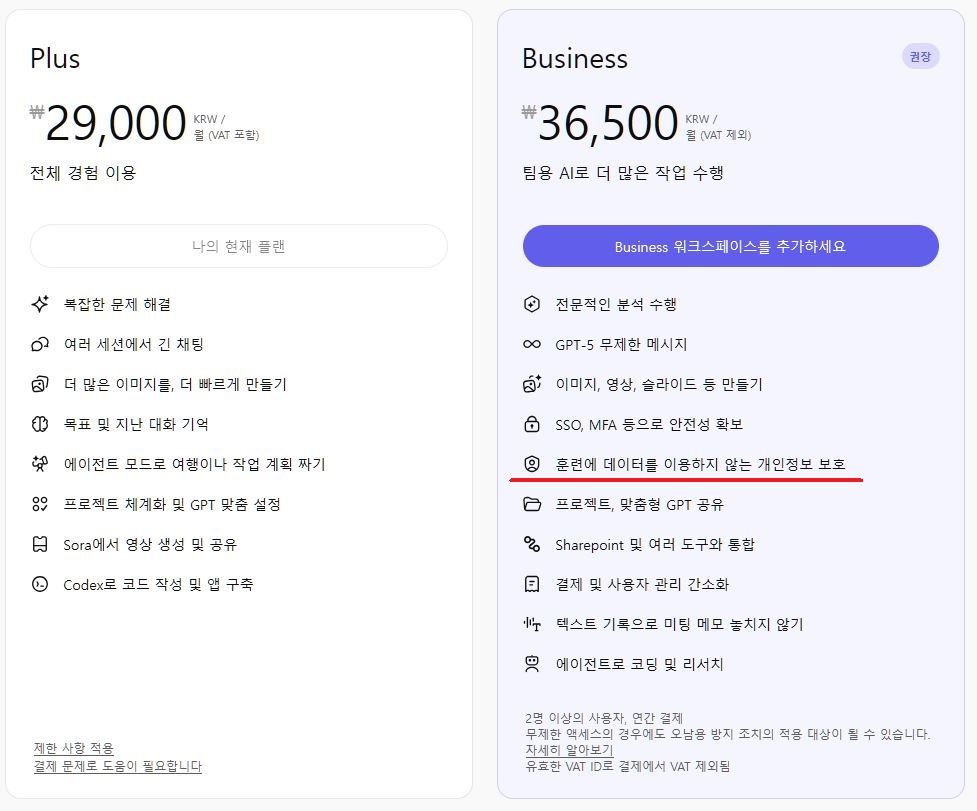Viewport: 977px width, 811px height.
Task: Click the agent mode icon beside 에이전트 모드로 여행이나 작업 계획 짜기
Action: pyautogui.click(x=40, y=464)
